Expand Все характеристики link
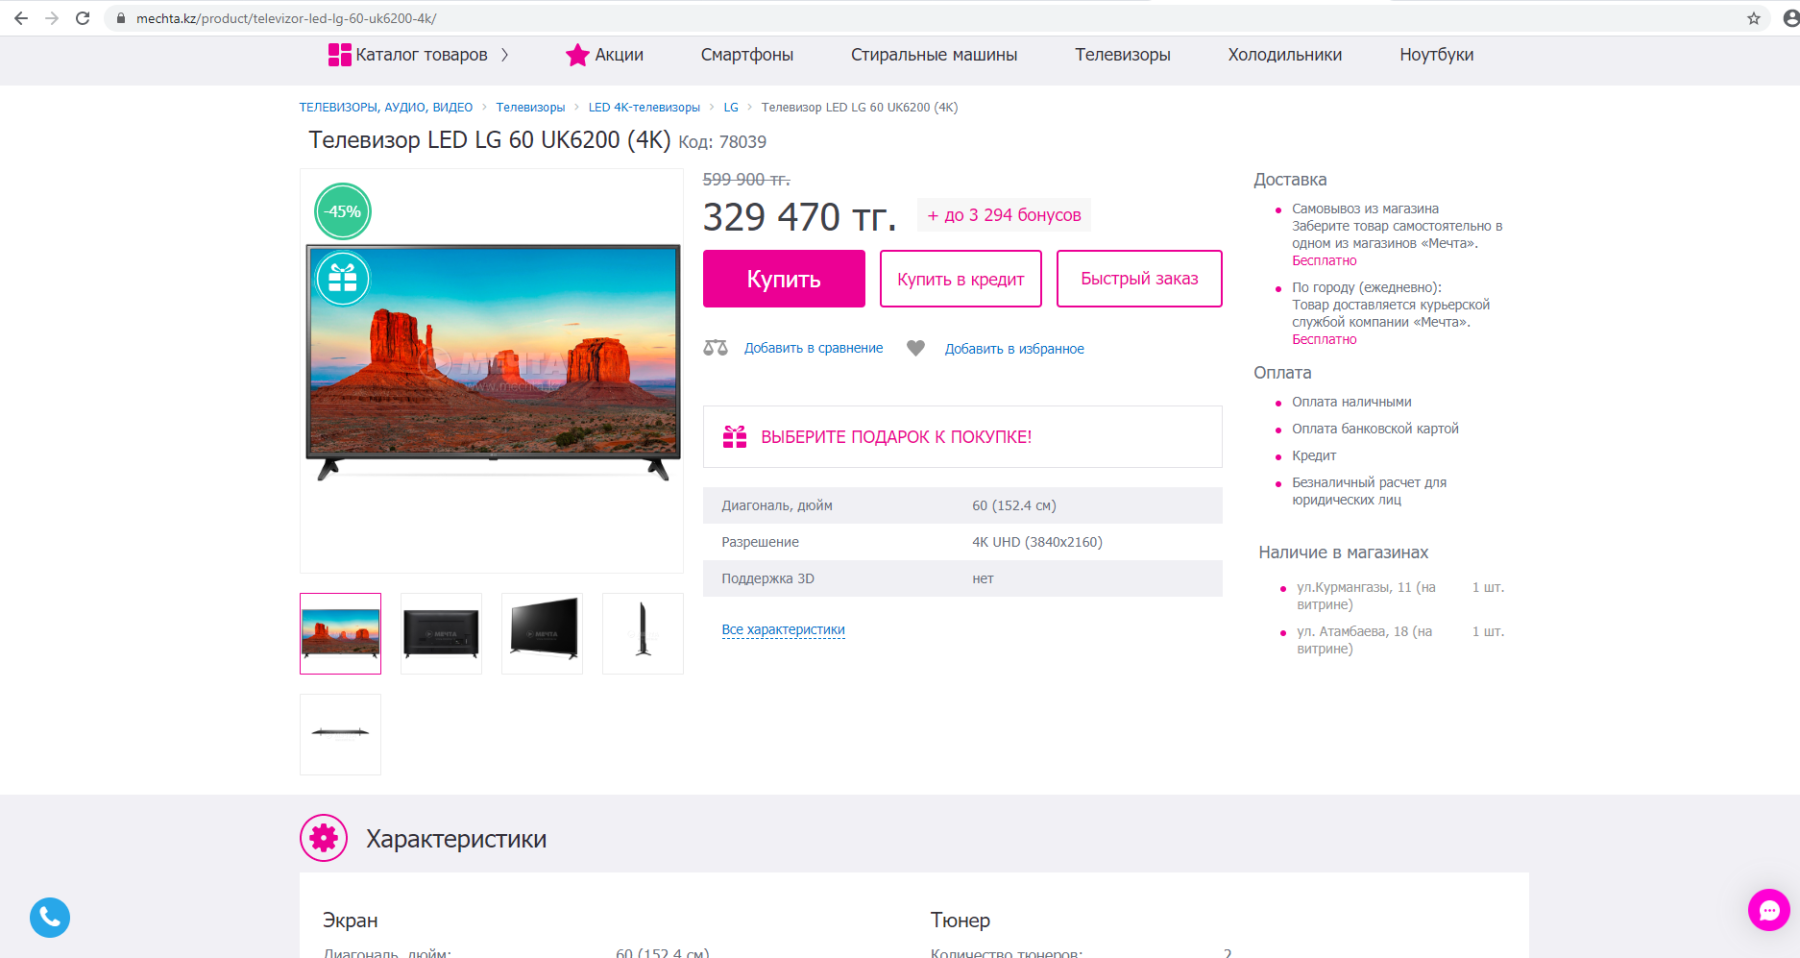Image resolution: width=1800 pixels, height=958 pixels. pos(783,630)
